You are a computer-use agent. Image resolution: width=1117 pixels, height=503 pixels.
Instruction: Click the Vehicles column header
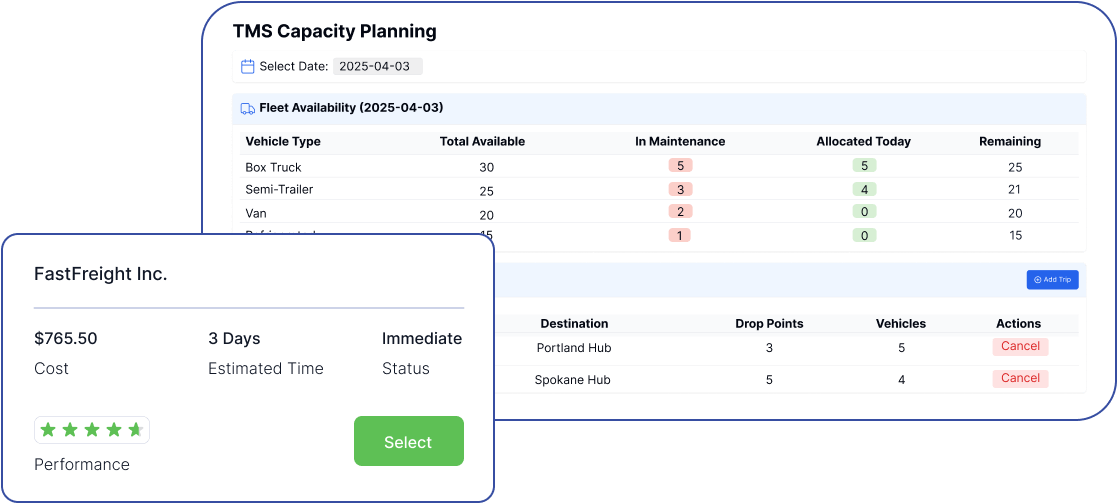(901, 323)
